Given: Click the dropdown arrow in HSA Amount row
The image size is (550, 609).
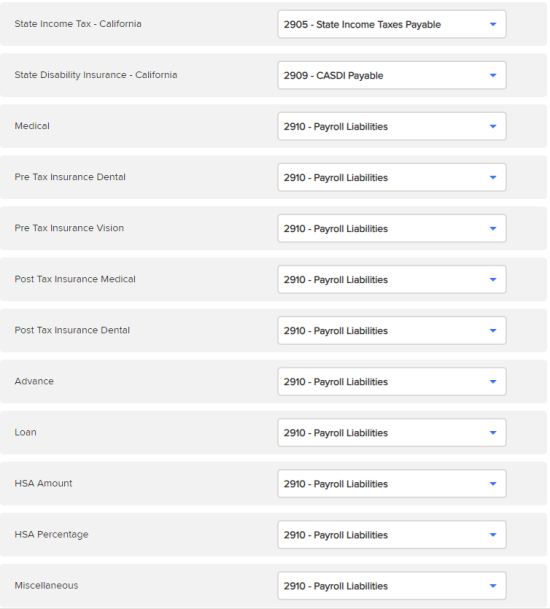Looking at the screenshot, I should 493,484.
